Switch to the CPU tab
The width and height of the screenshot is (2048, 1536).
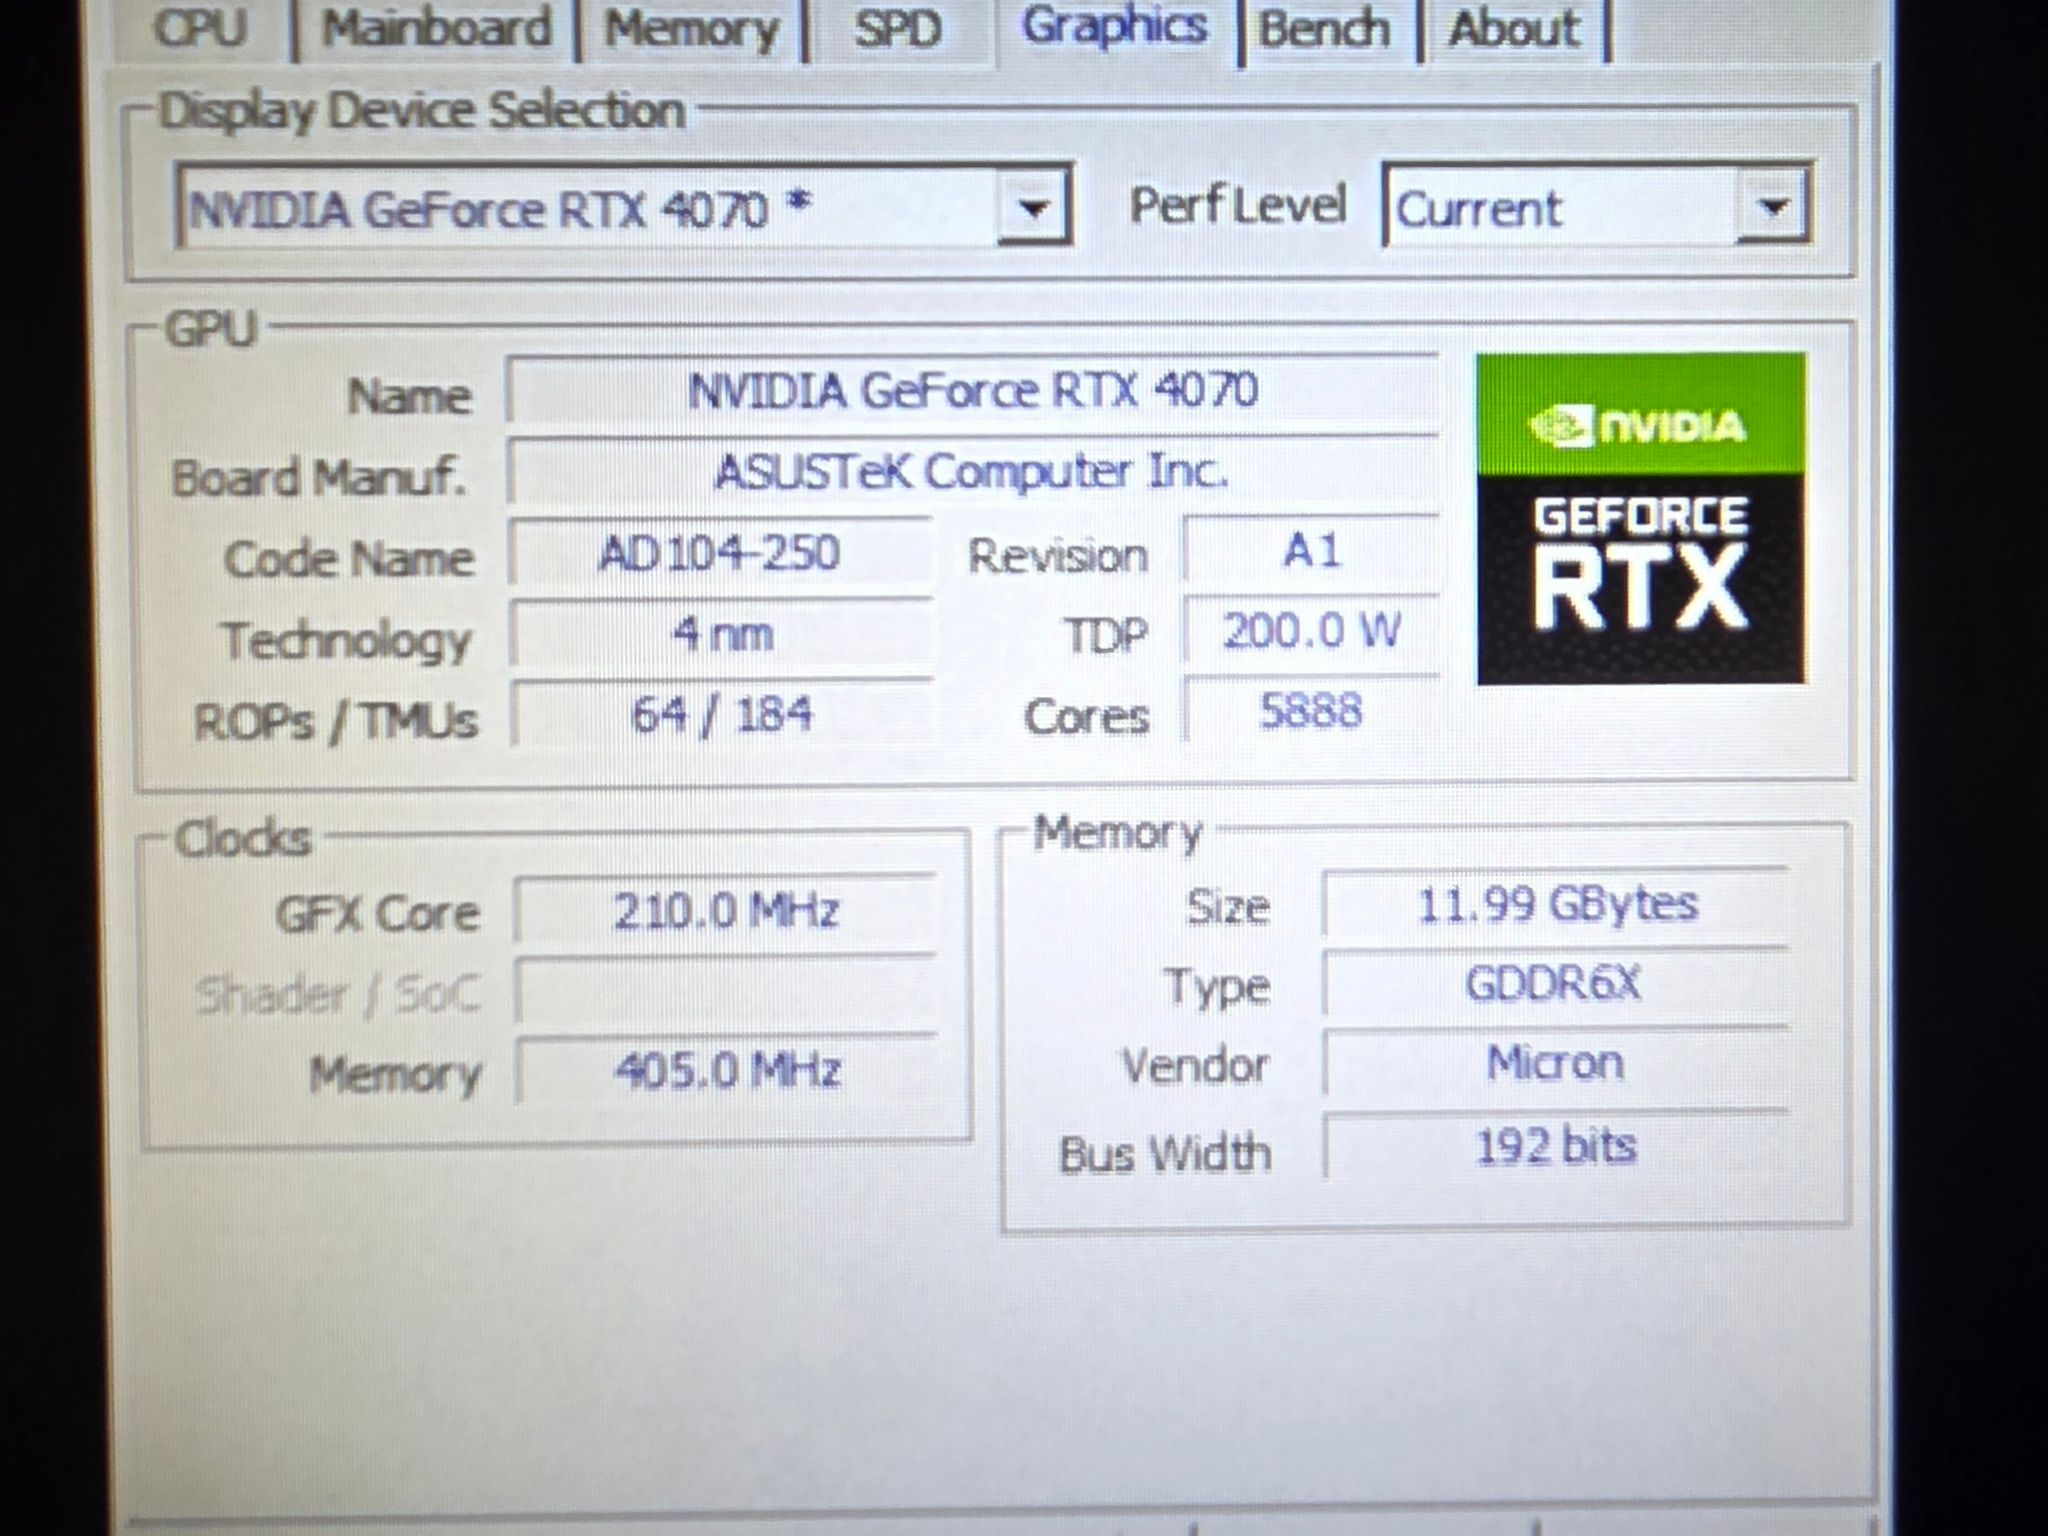[199, 28]
